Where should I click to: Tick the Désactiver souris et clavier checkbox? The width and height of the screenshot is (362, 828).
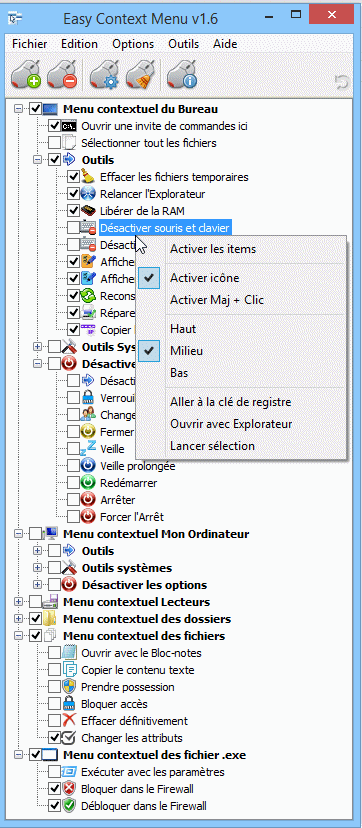pos(73,228)
